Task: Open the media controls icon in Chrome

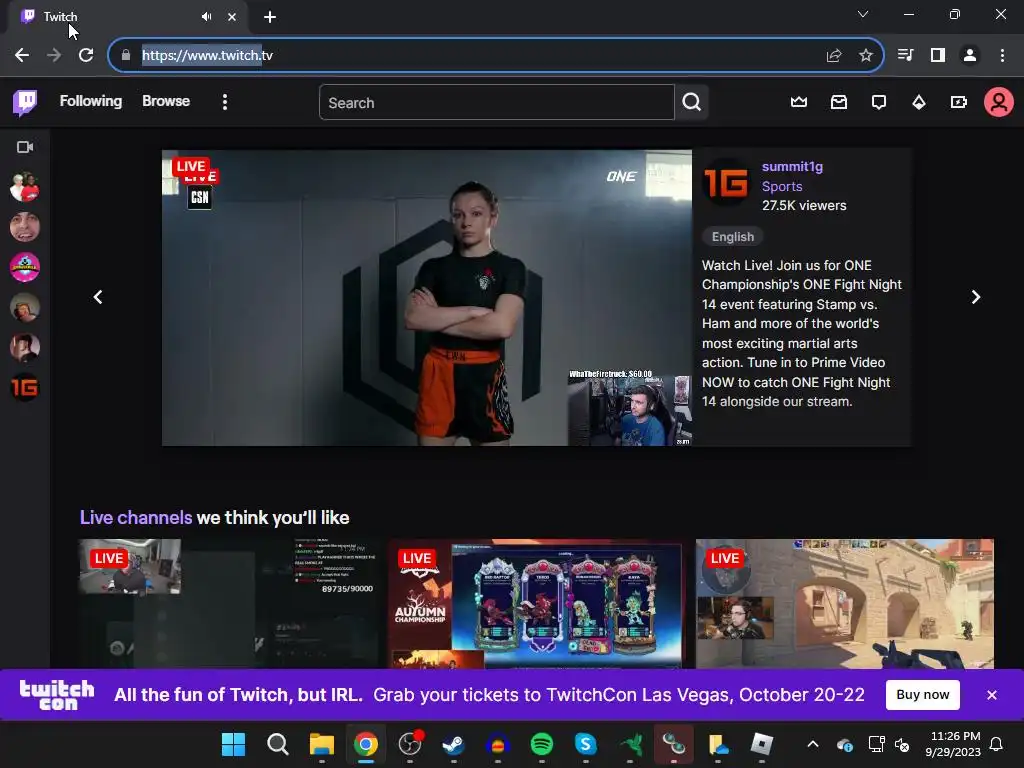Action: pos(905,56)
